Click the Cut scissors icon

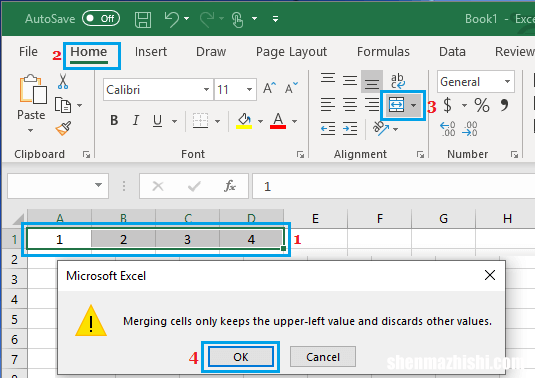click(x=63, y=81)
